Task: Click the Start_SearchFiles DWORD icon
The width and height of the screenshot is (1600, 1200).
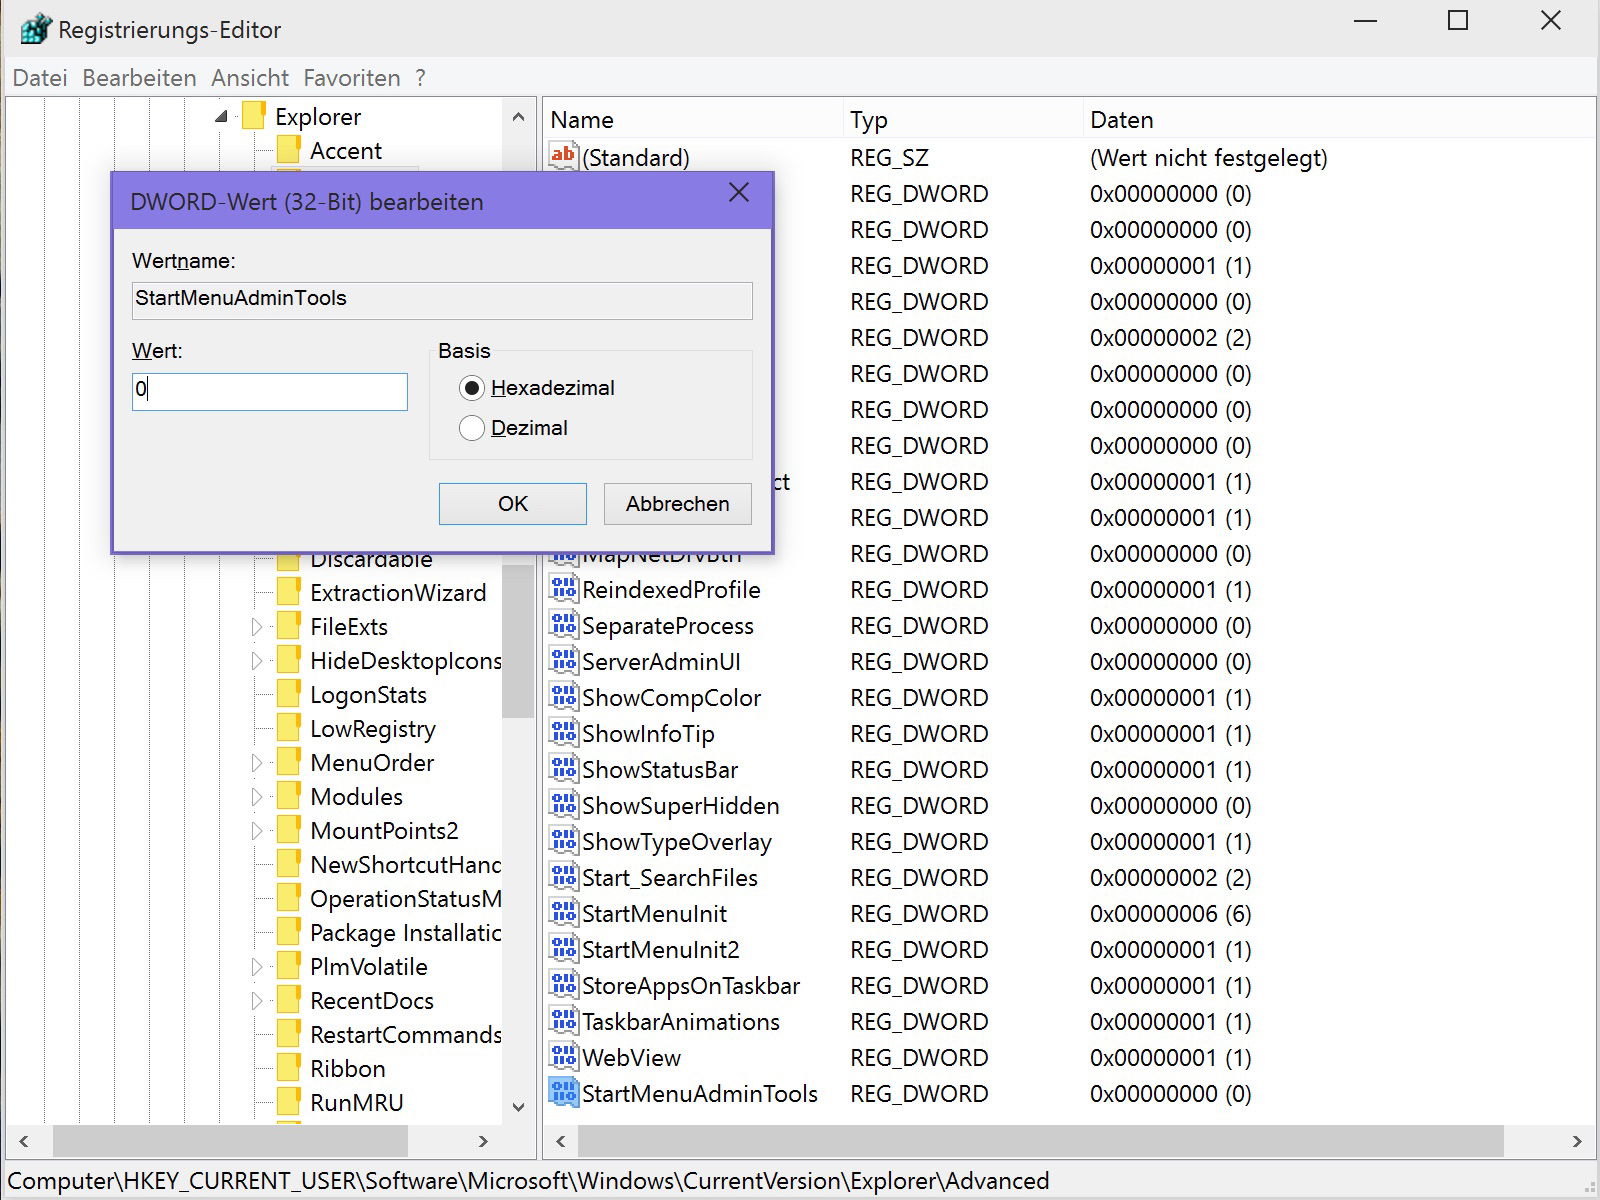Action: coord(564,877)
